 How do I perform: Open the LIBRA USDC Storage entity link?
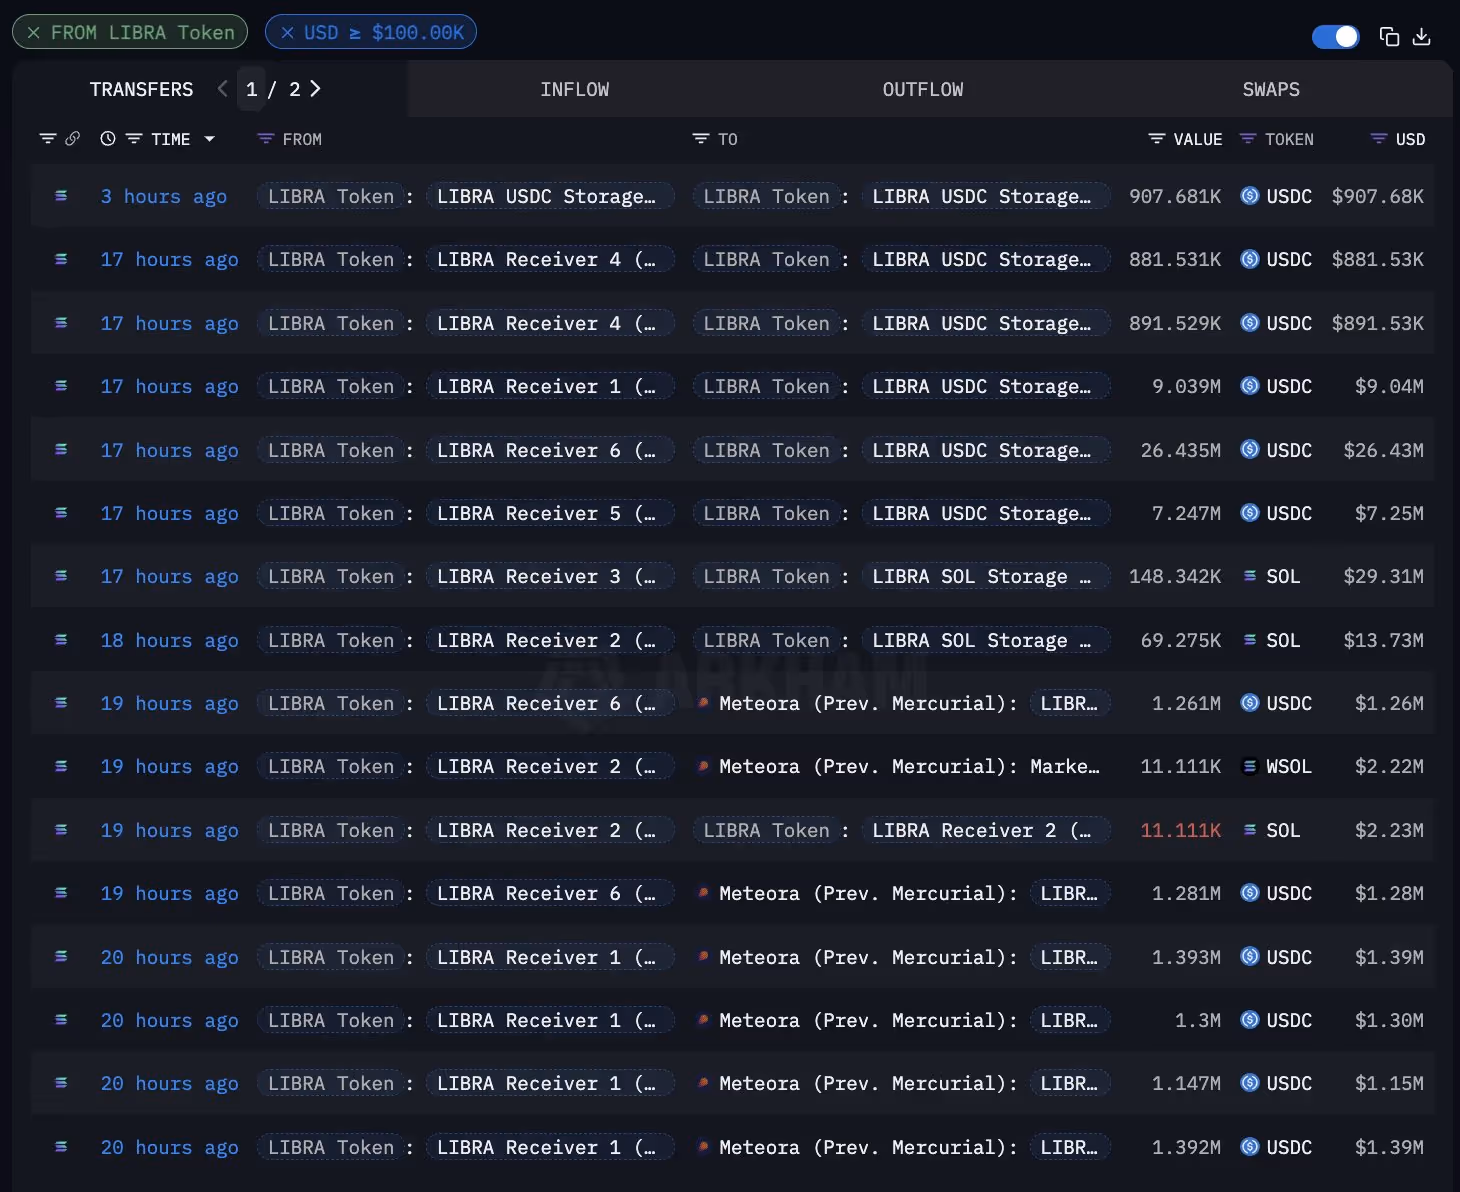point(985,196)
